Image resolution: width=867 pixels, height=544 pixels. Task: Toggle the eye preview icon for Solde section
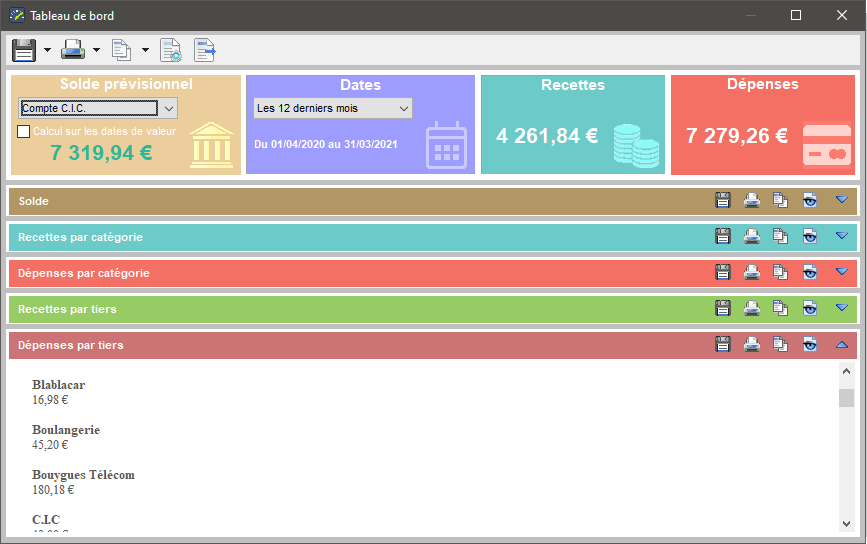(810, 201)
